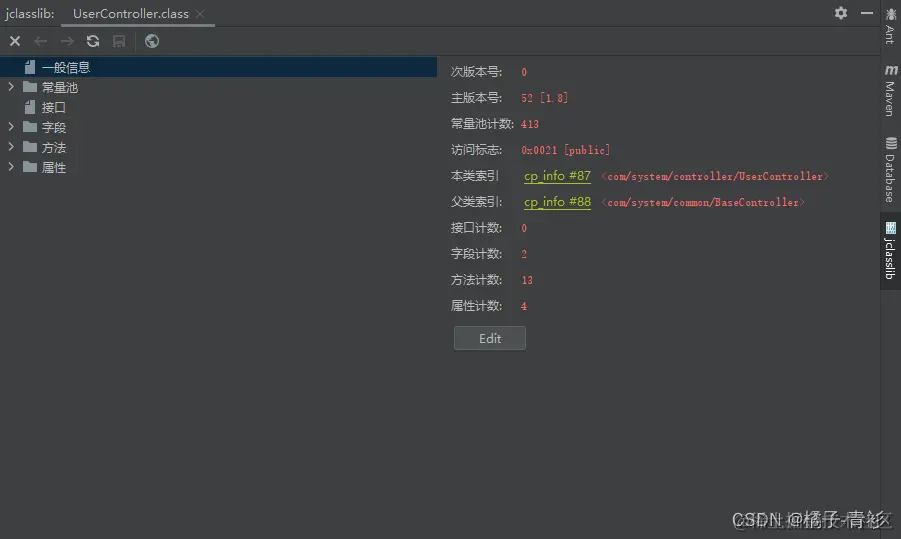Navigate back with left arrow icon
The width and height of the screenshot is (901, 539).
pos(40,41)
